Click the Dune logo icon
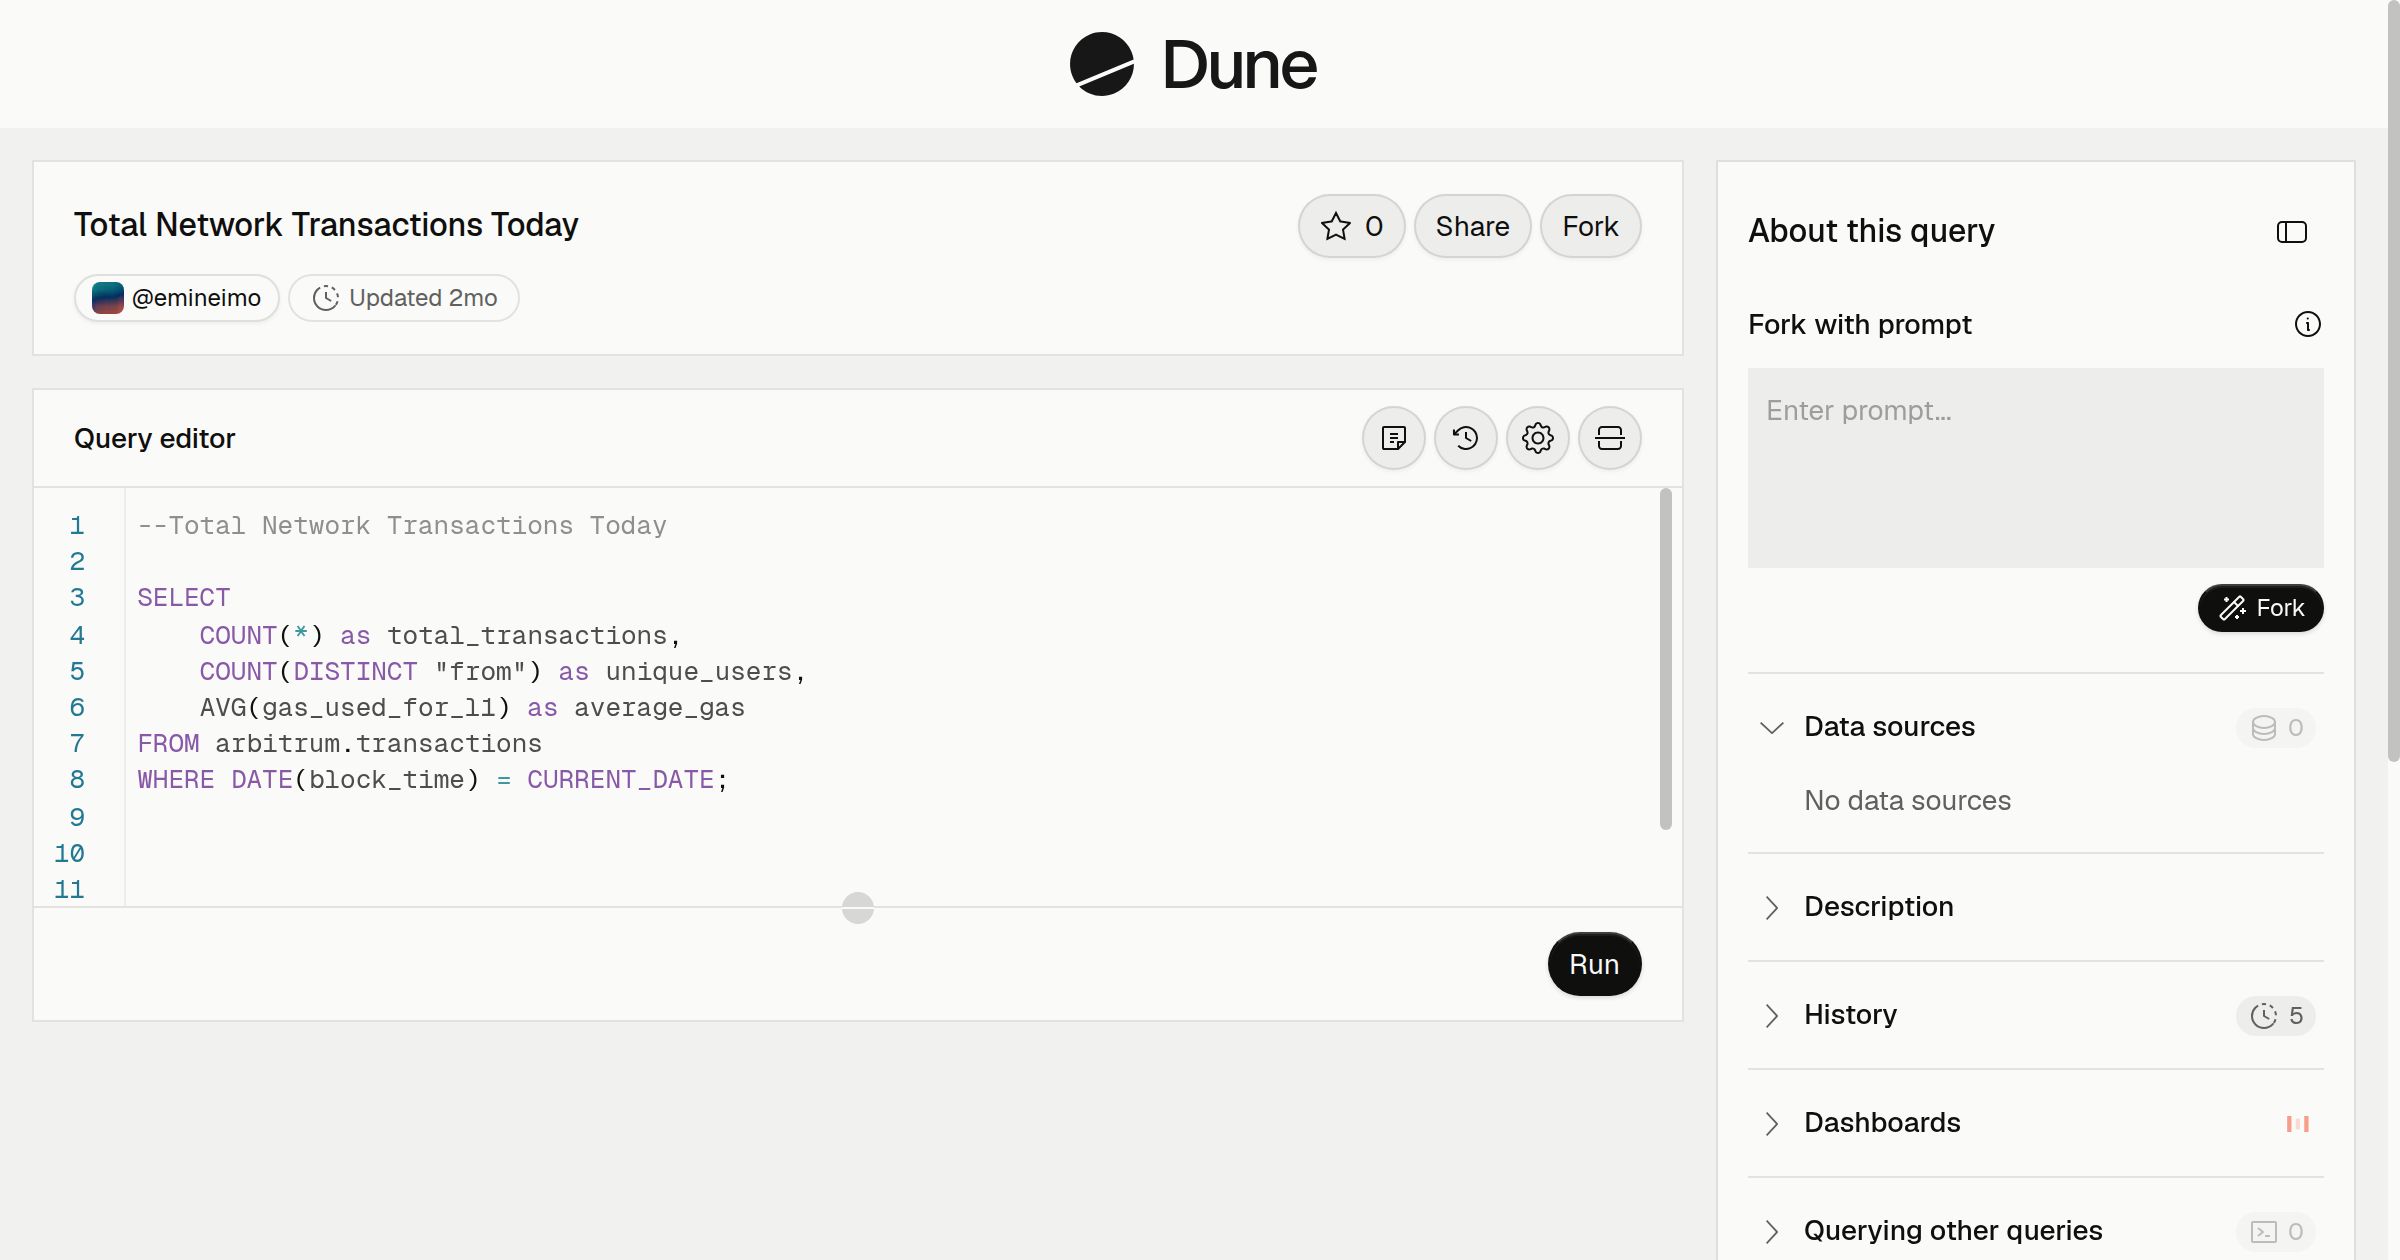 click(x=1101, y=64)
